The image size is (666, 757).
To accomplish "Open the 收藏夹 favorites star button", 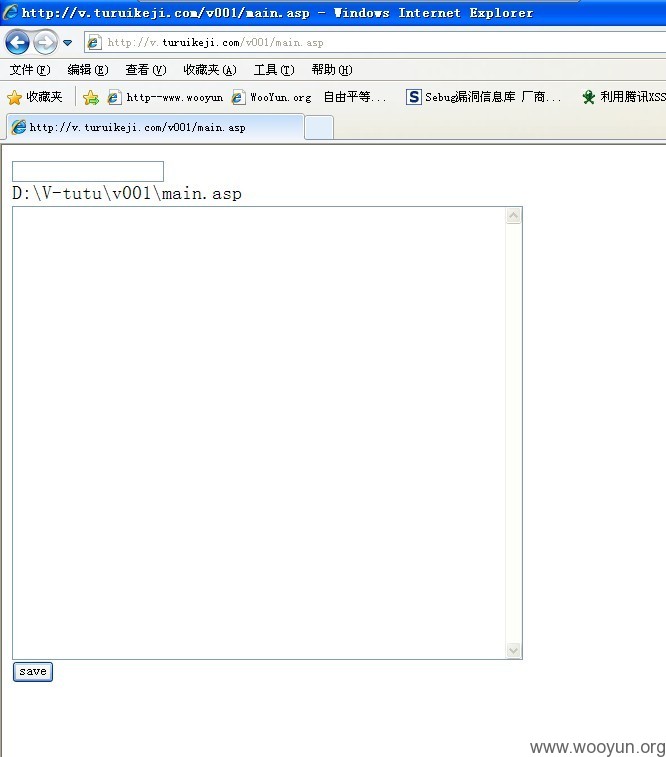I will pos(35,97).
